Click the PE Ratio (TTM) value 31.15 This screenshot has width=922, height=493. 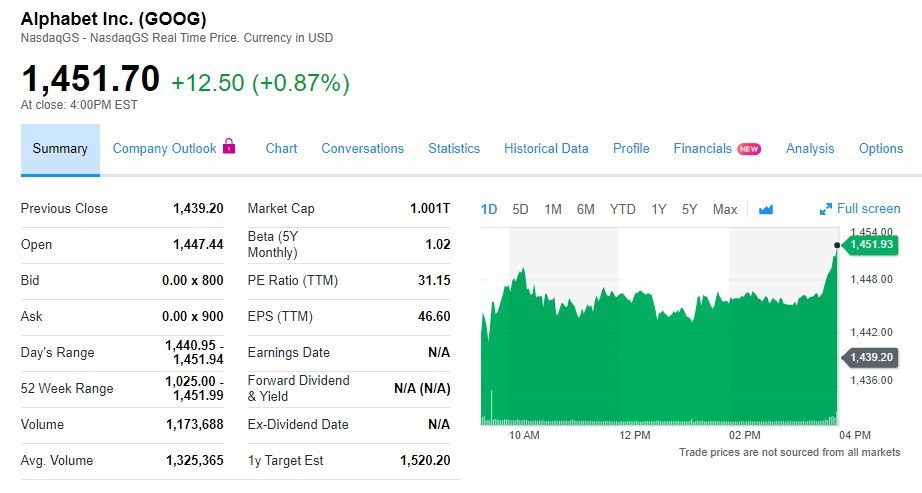pos(434,281)
